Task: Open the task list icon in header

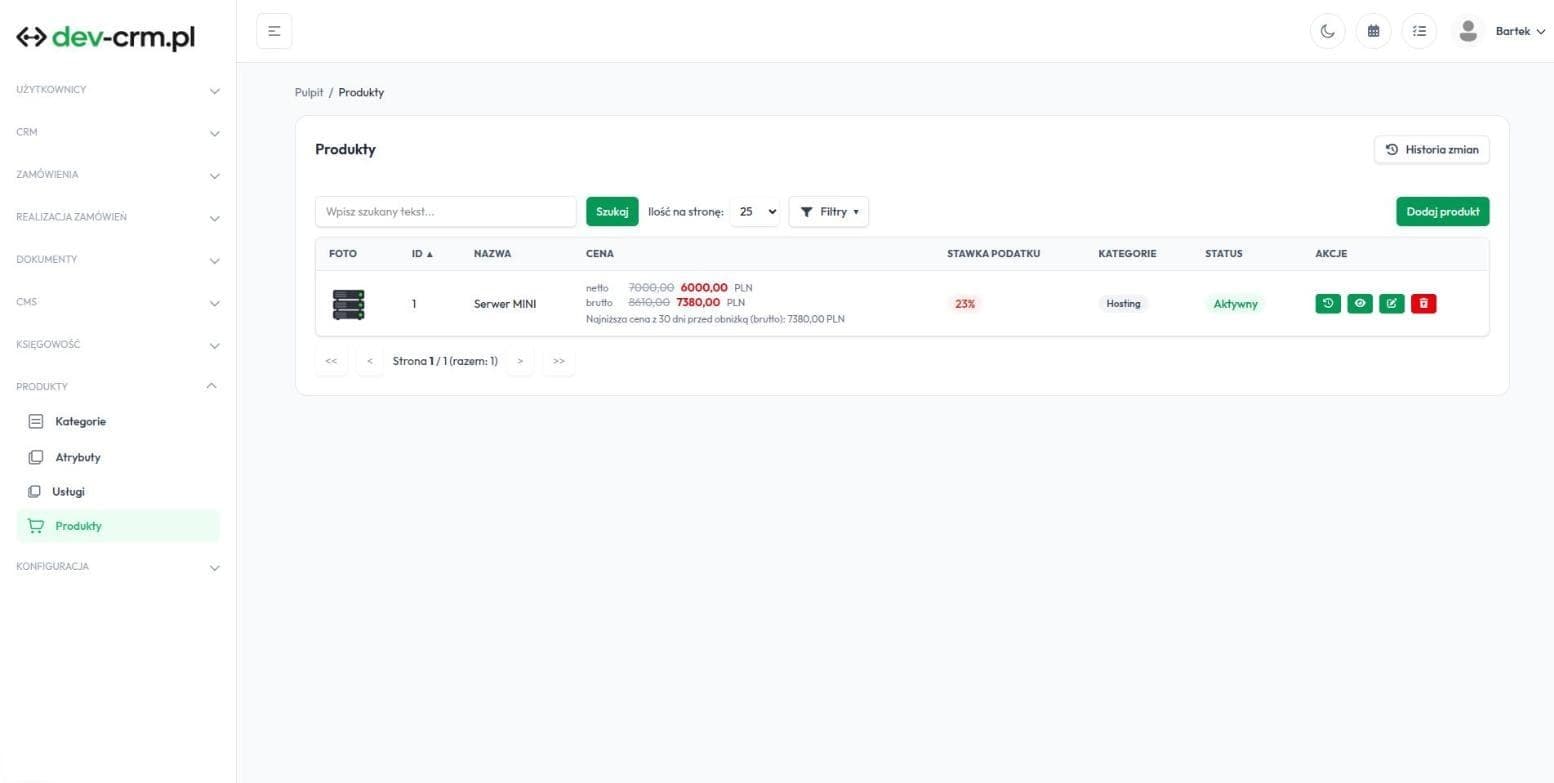Action: click(x=1419, y=31)
